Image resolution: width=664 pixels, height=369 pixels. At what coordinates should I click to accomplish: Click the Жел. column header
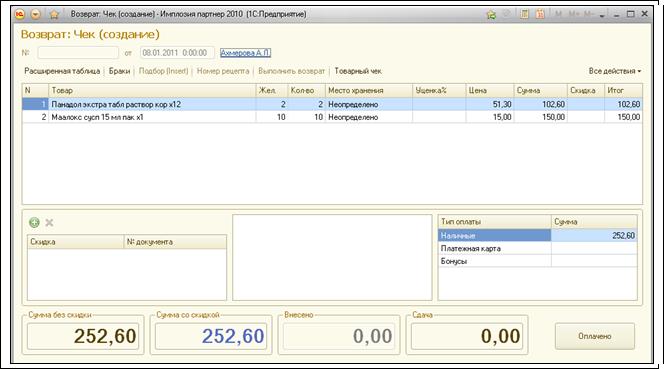point(272,91)
